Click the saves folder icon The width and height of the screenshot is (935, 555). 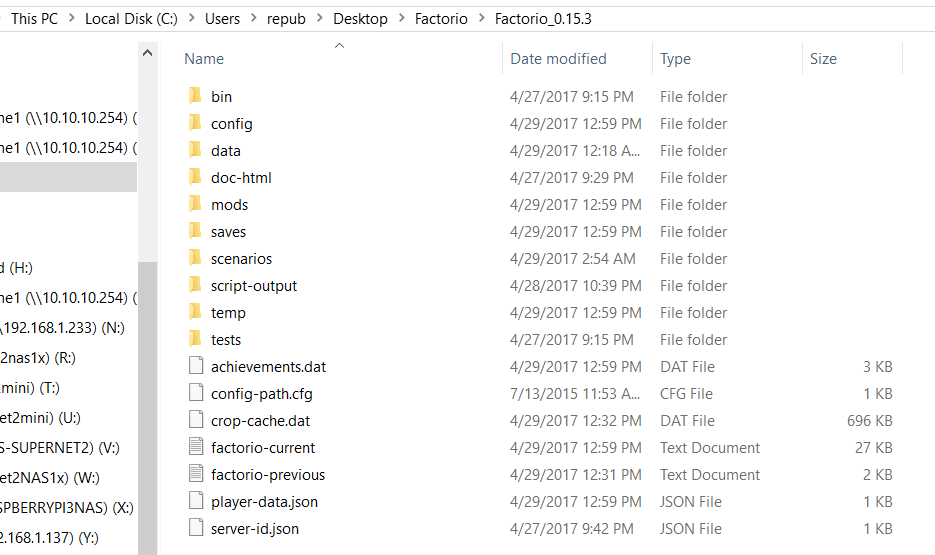click(x=195, y=230)
